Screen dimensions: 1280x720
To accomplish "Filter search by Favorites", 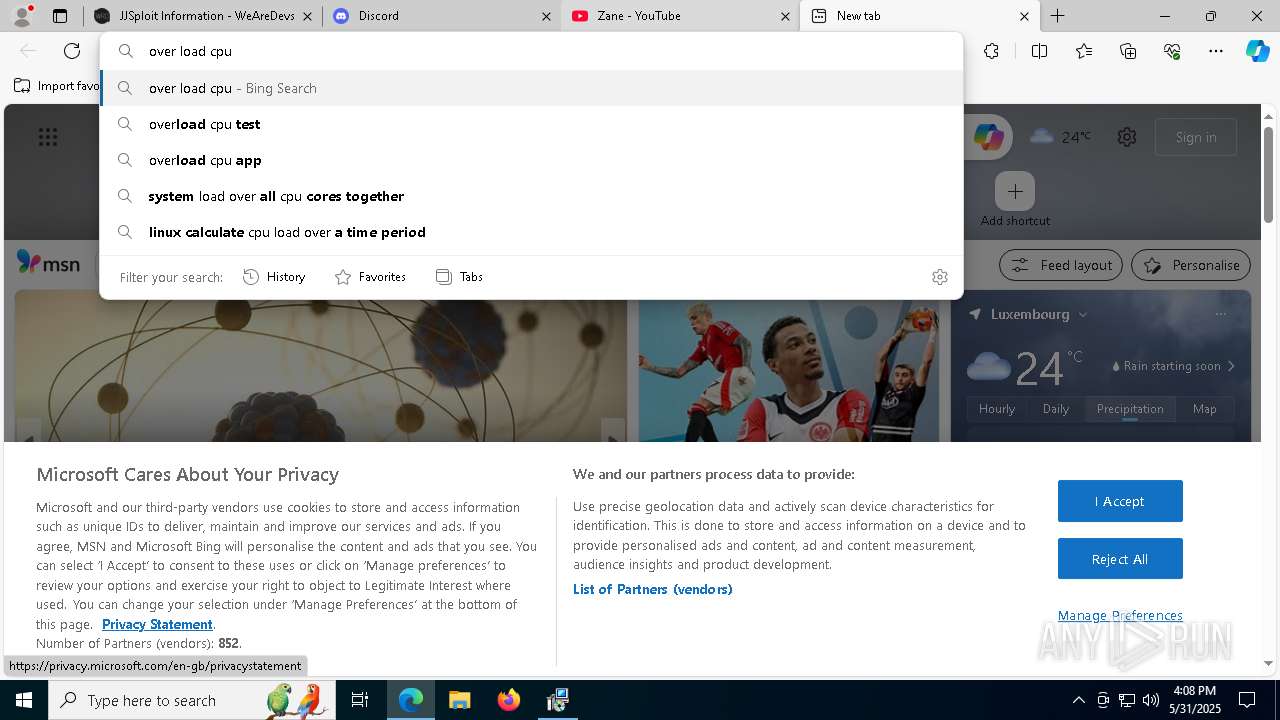I will pyautogui.click(x=370, y=277).
